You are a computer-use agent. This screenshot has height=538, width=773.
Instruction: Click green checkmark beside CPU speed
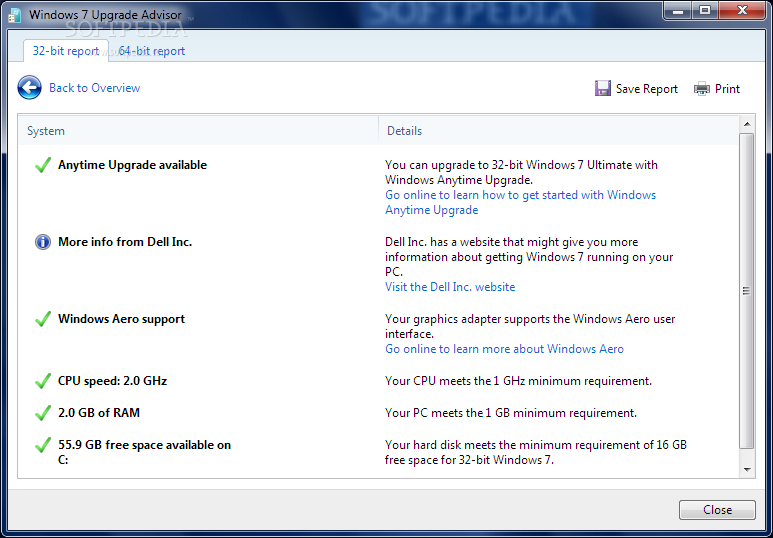click(43, 381)
